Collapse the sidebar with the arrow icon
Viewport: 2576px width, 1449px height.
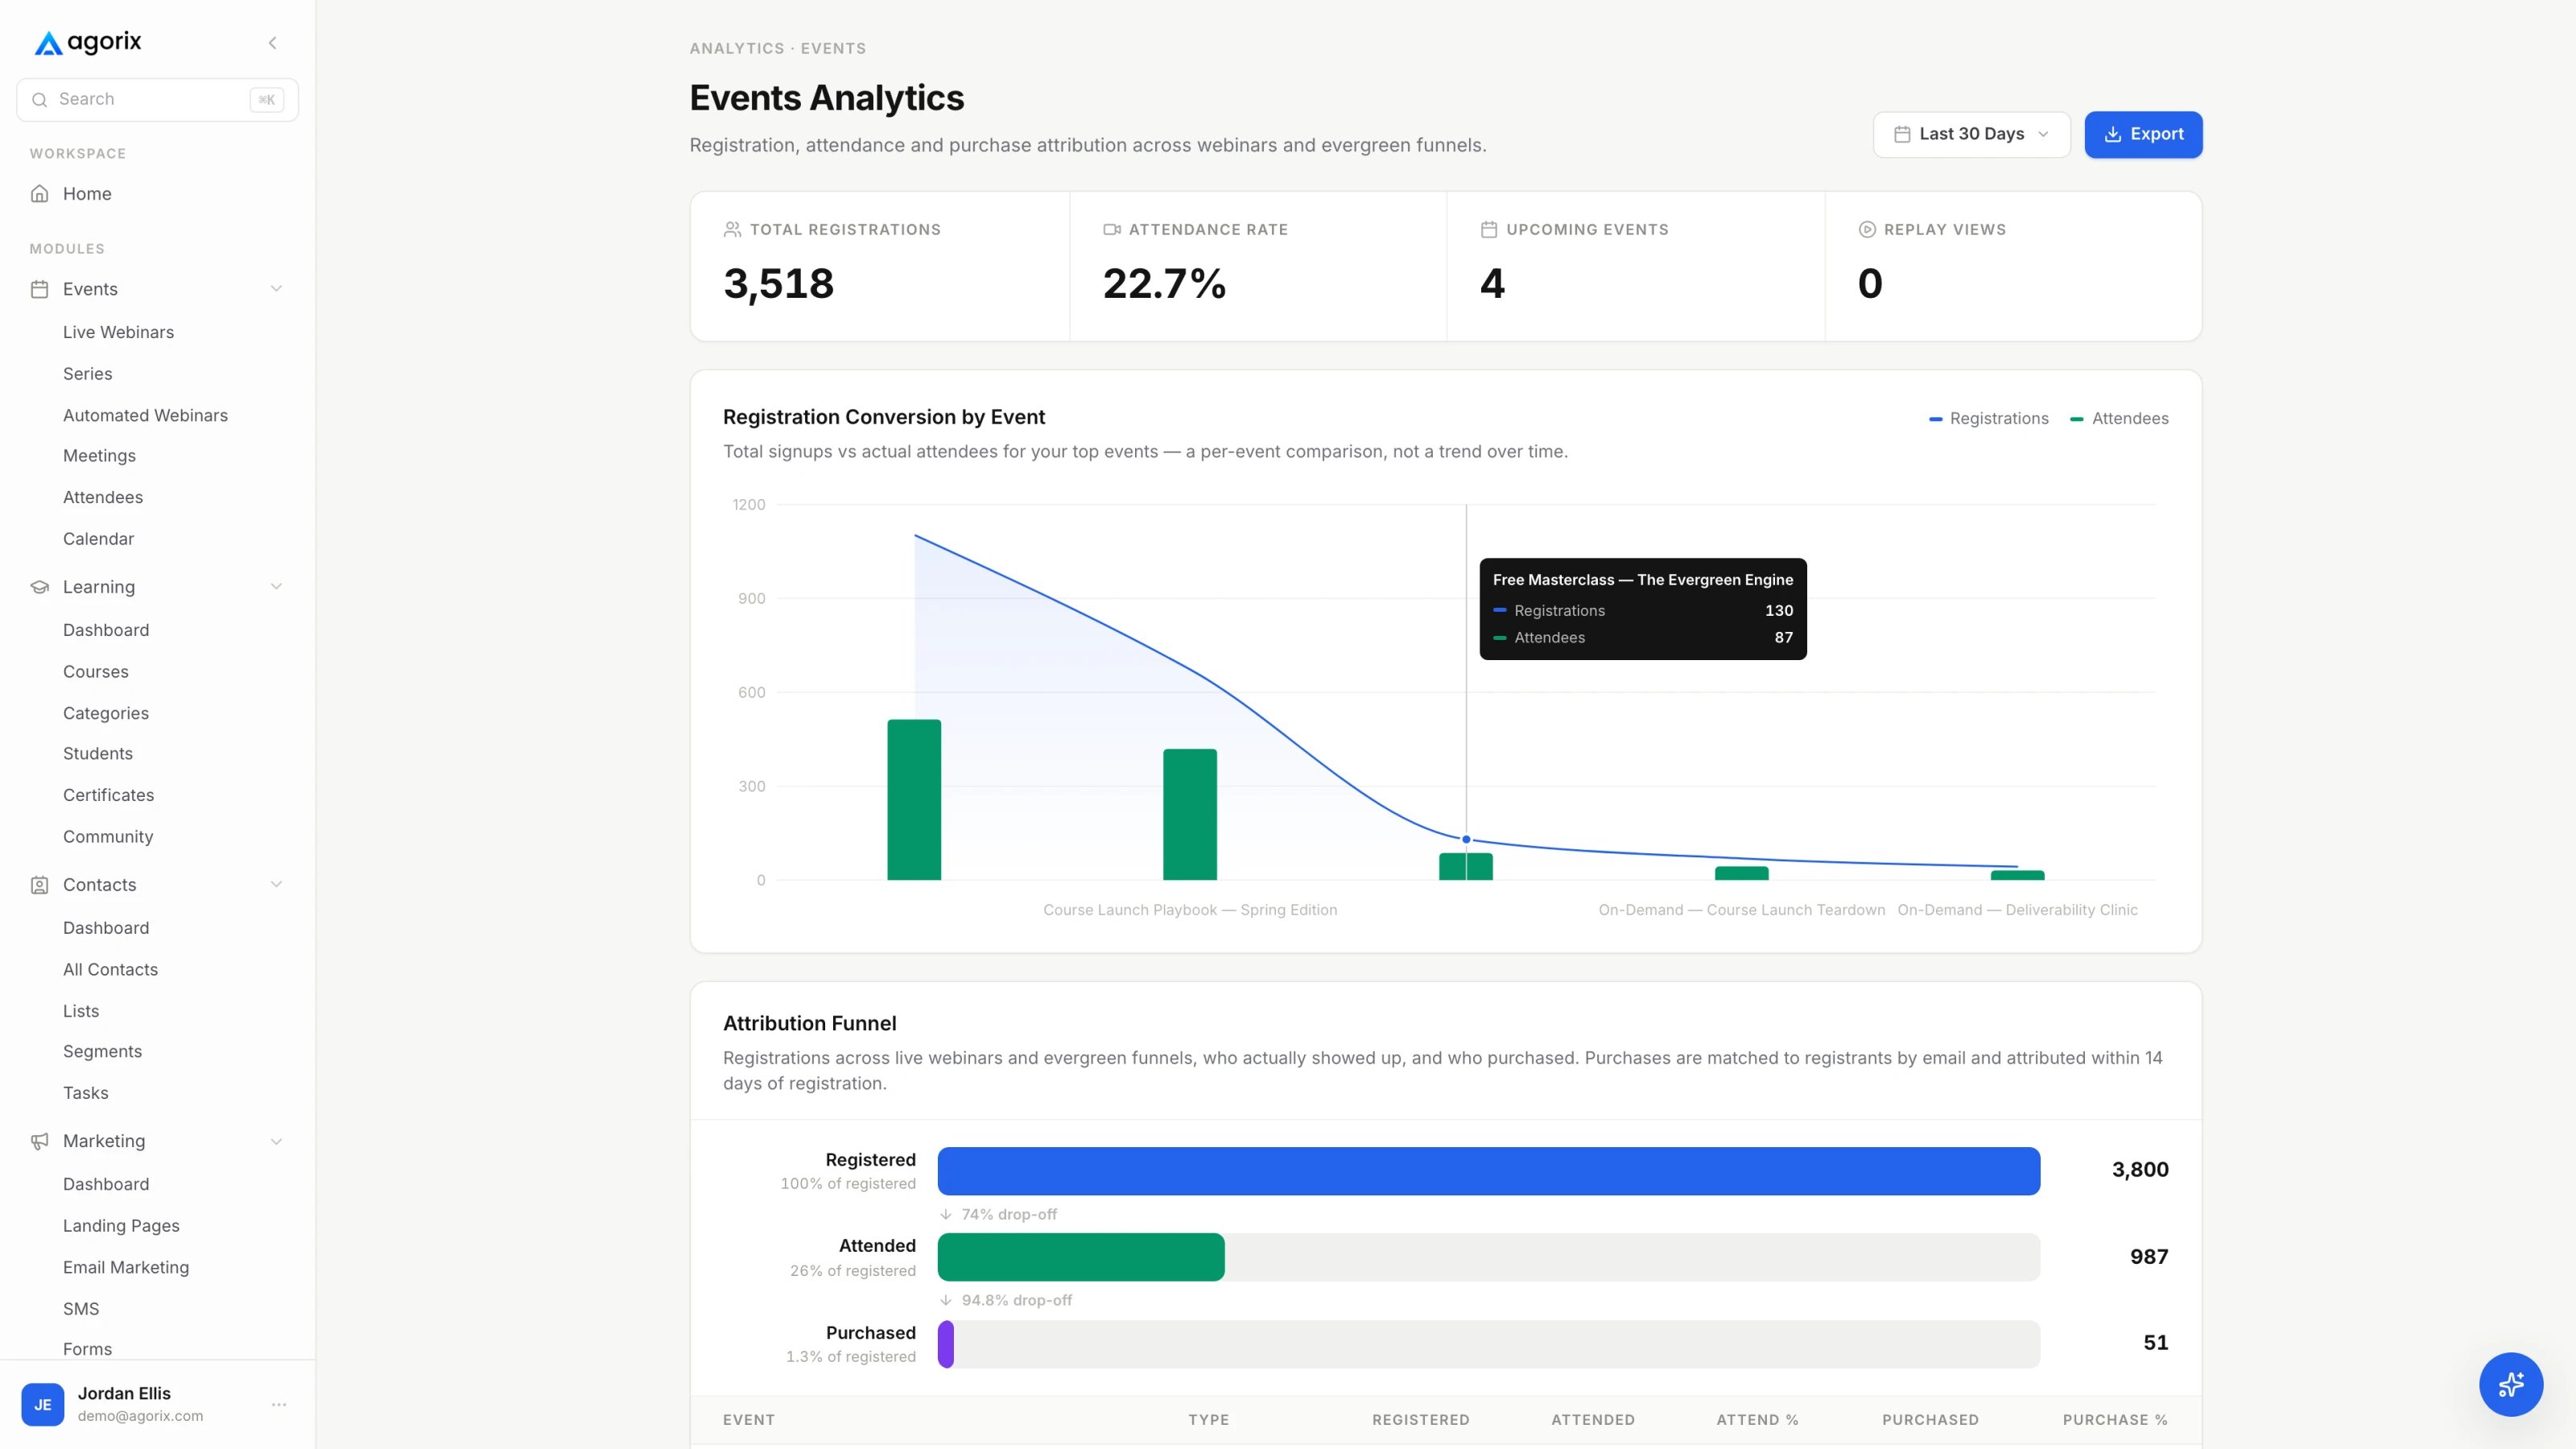tap(272, 43)
